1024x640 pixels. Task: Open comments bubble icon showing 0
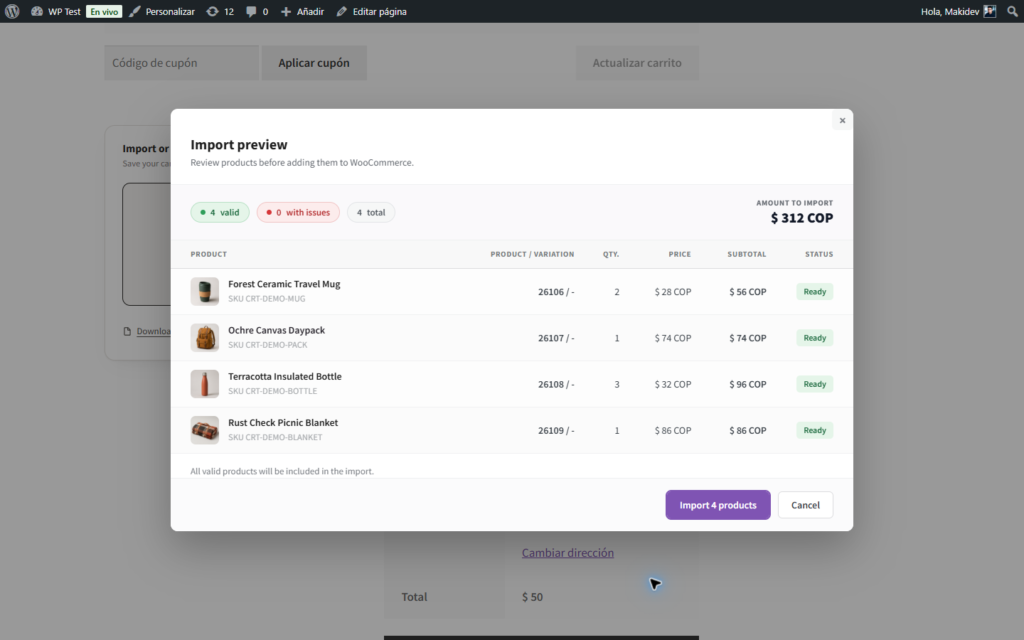(x=251, y=11)
